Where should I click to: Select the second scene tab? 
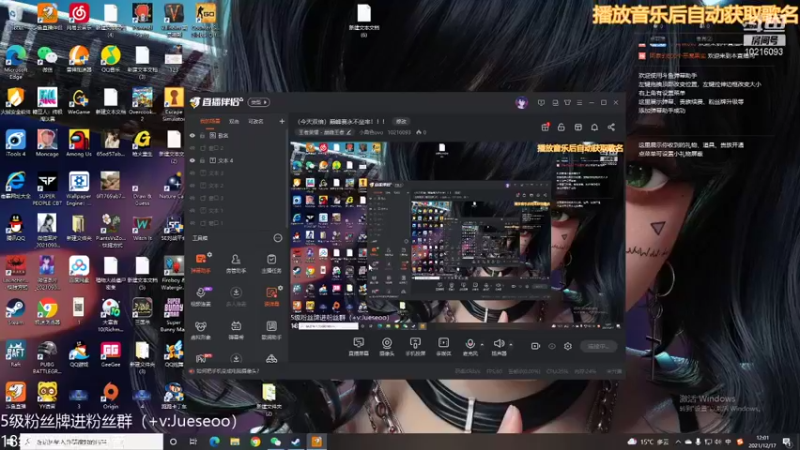click(234, 121)
